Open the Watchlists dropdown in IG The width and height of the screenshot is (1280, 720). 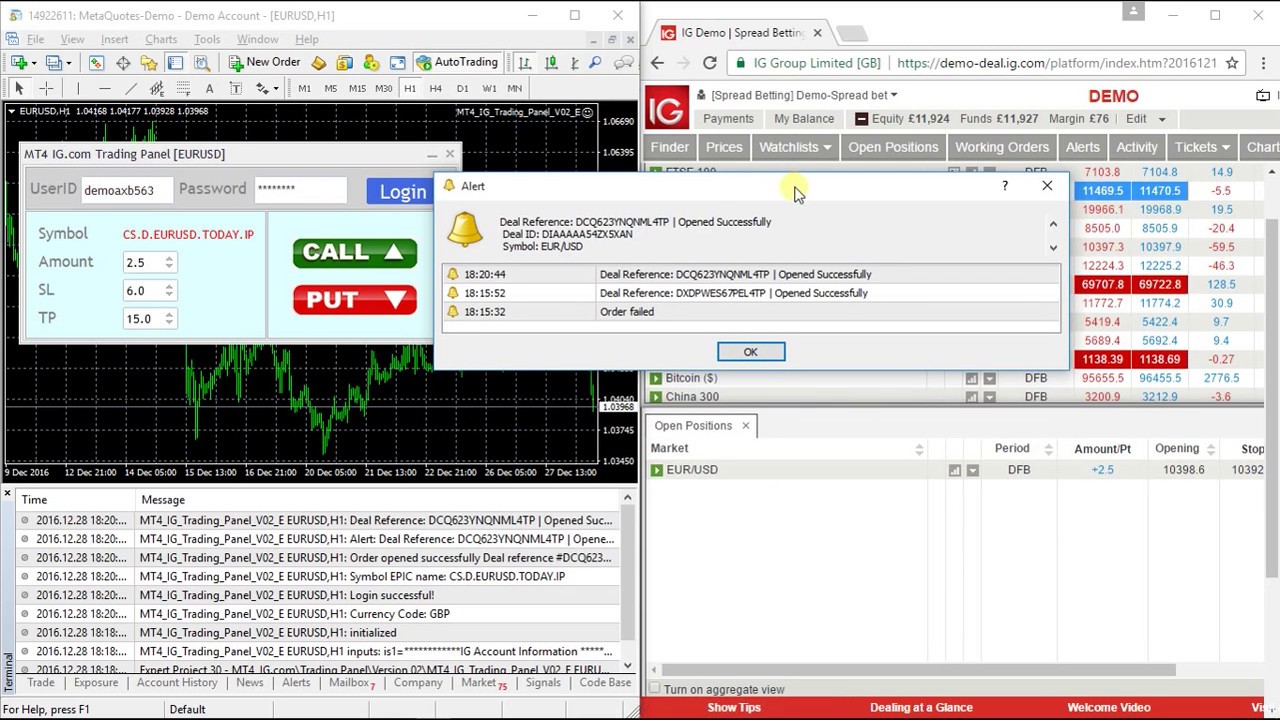[x=795, y=147]
